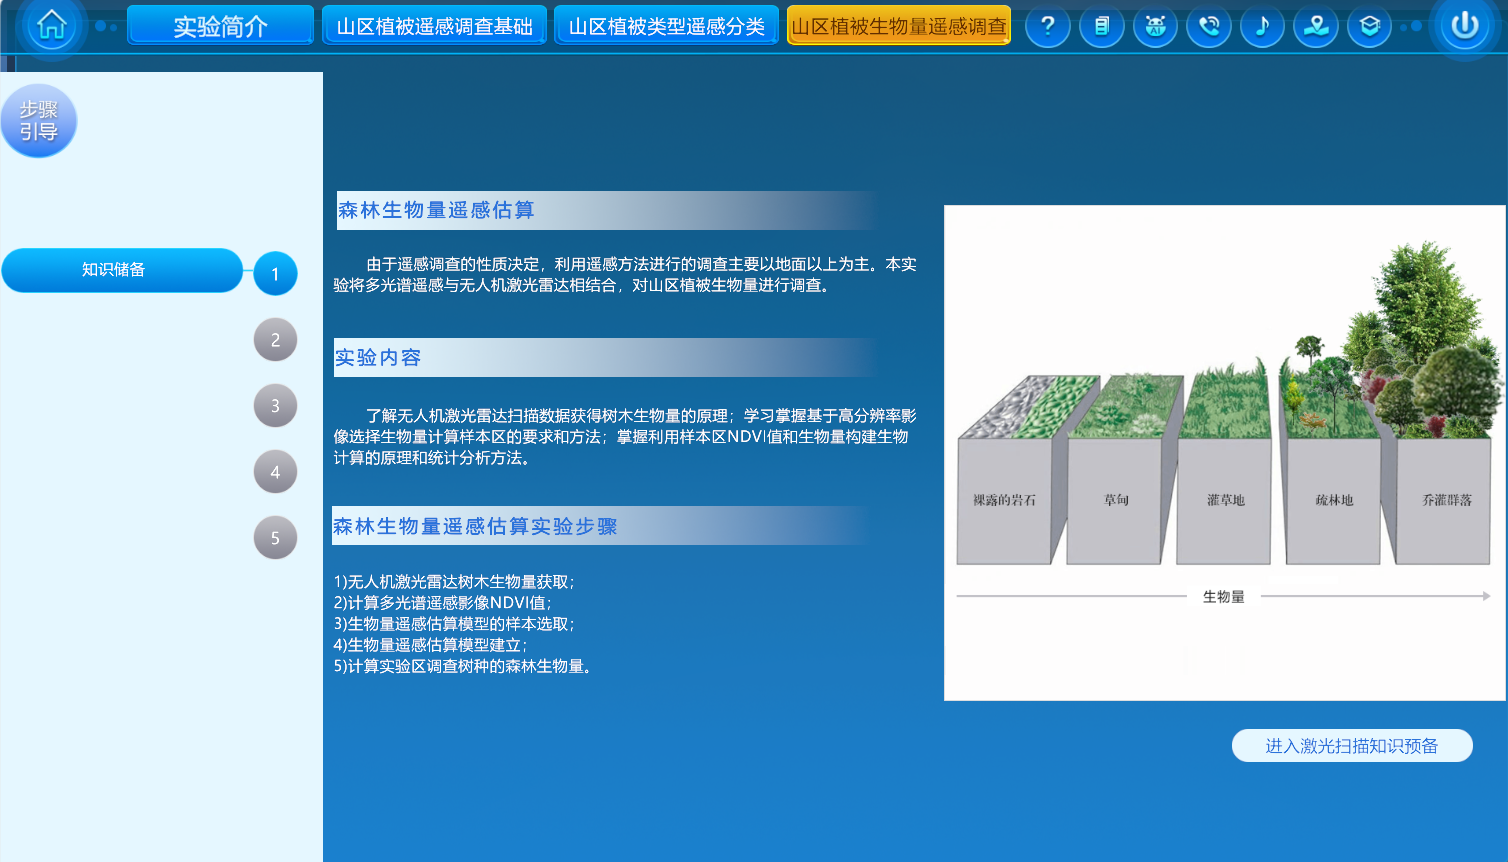Click the home icon
1508x862 pixels.
[51, 25]
